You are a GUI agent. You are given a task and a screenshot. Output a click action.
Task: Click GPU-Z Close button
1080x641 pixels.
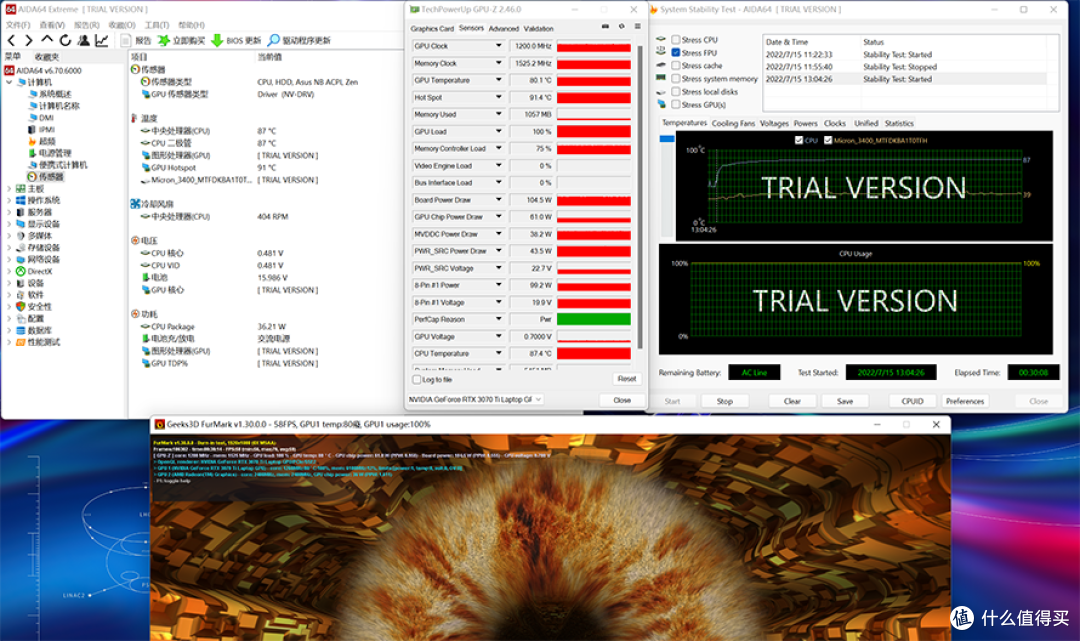pos(622,400)
